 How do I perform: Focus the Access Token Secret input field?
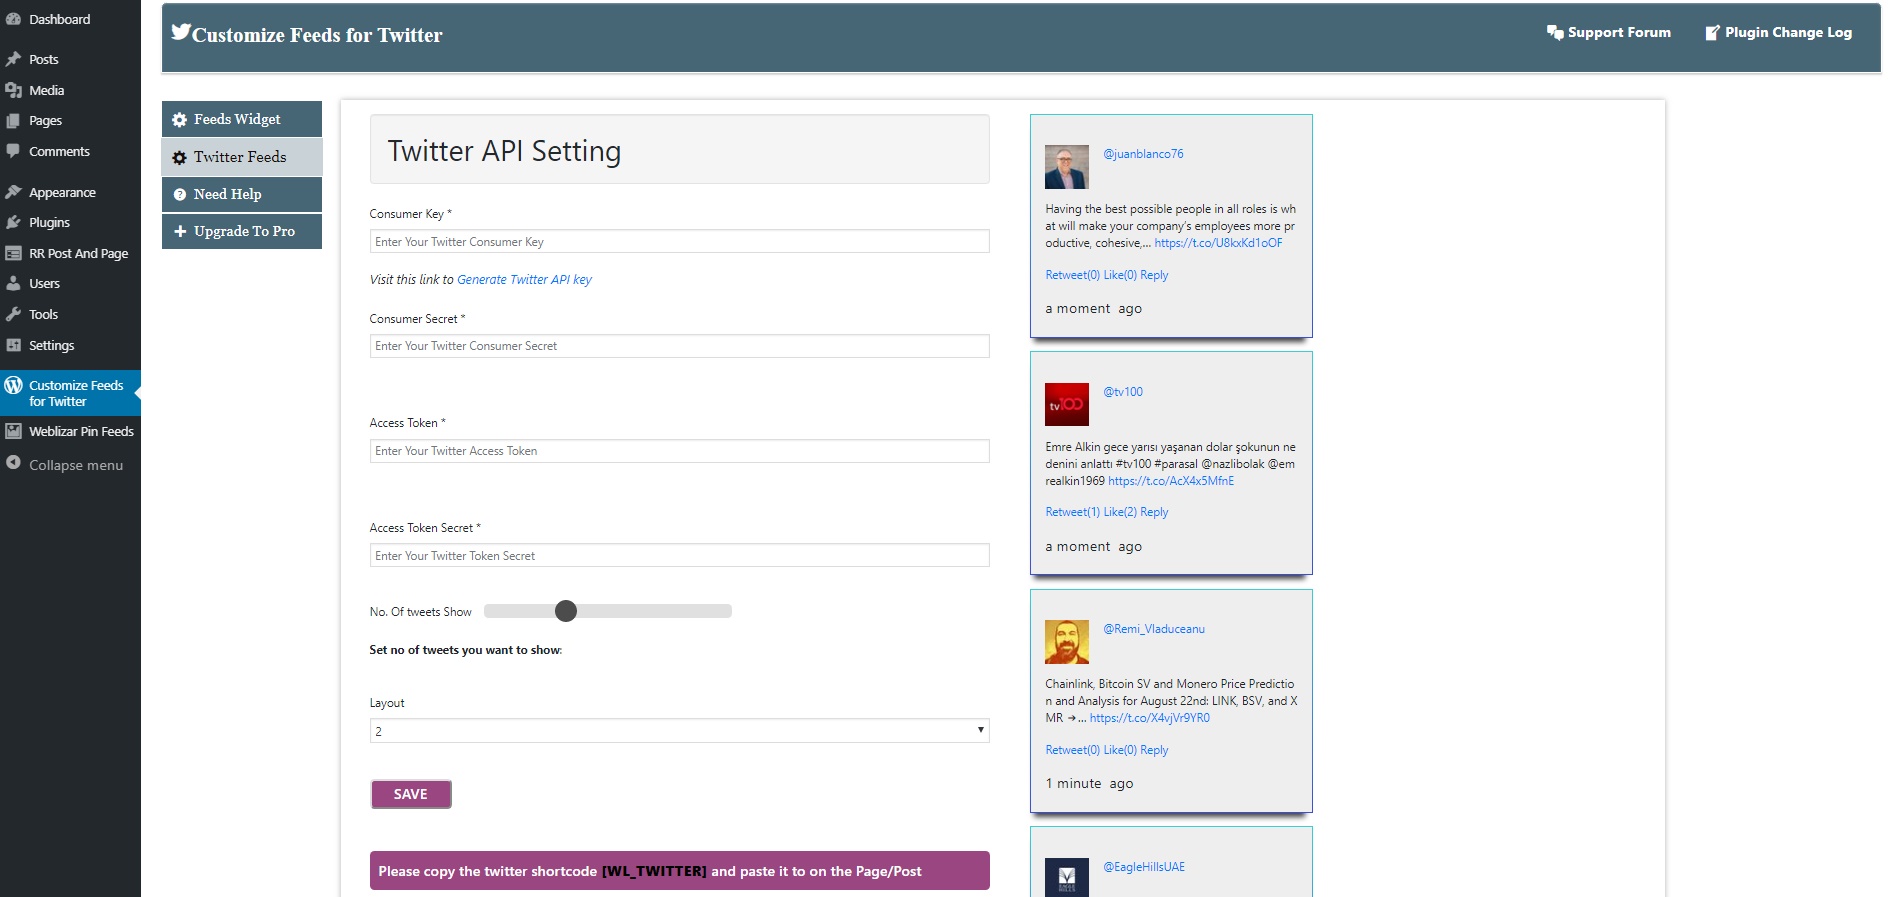[679, 555]
